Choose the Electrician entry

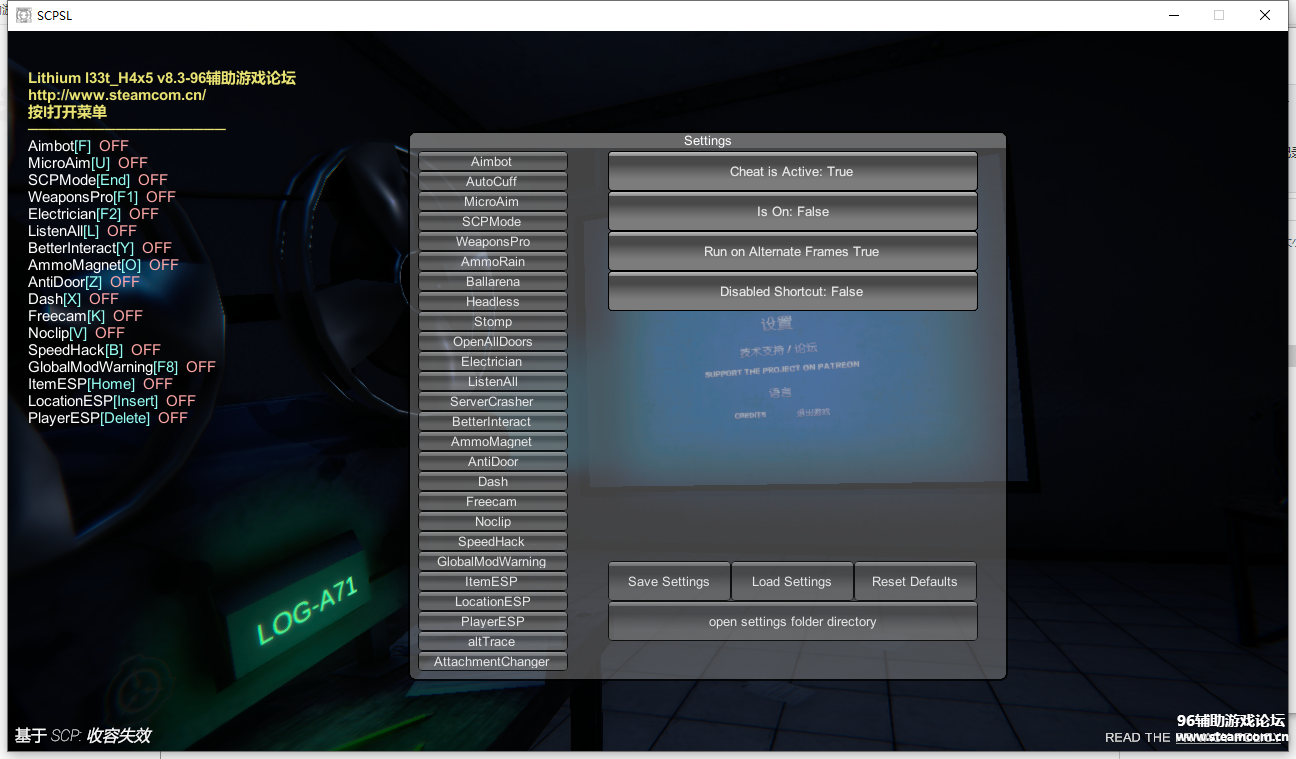492,362
